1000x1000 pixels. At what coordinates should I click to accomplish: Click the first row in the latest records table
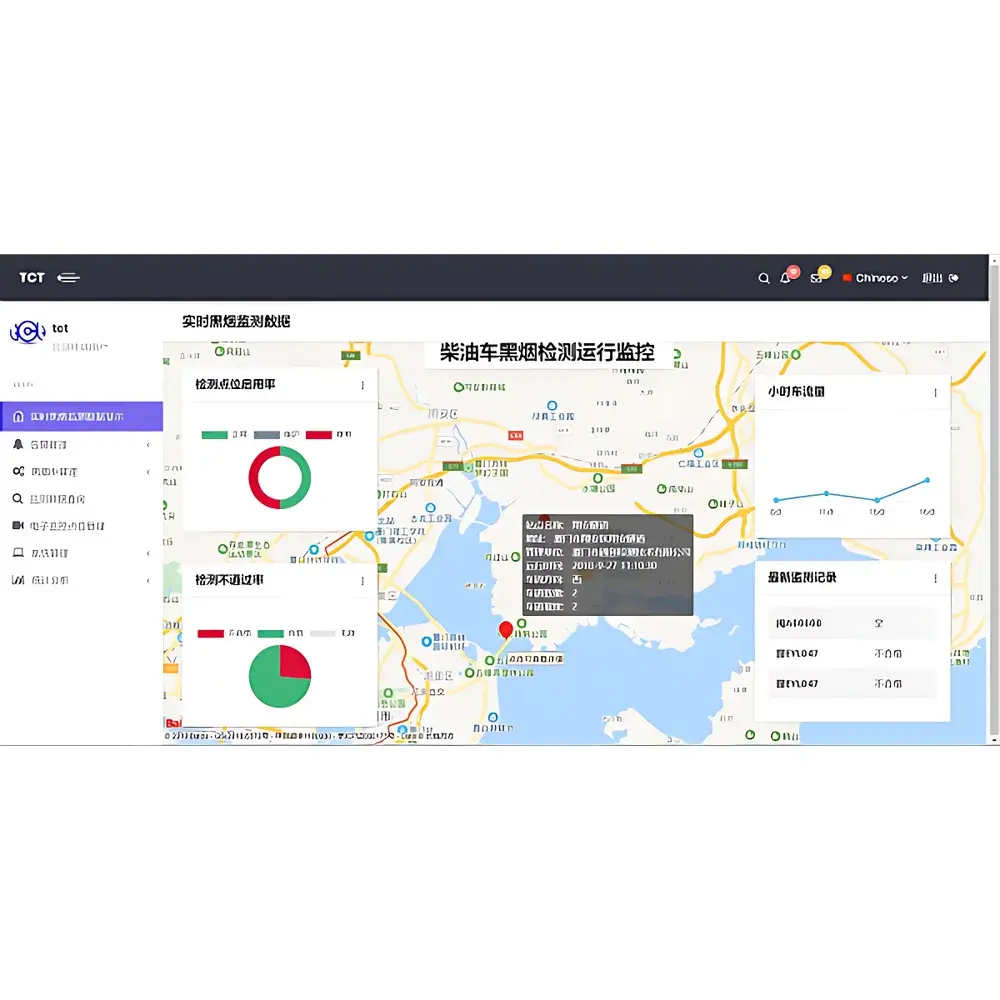click(853, 623)
